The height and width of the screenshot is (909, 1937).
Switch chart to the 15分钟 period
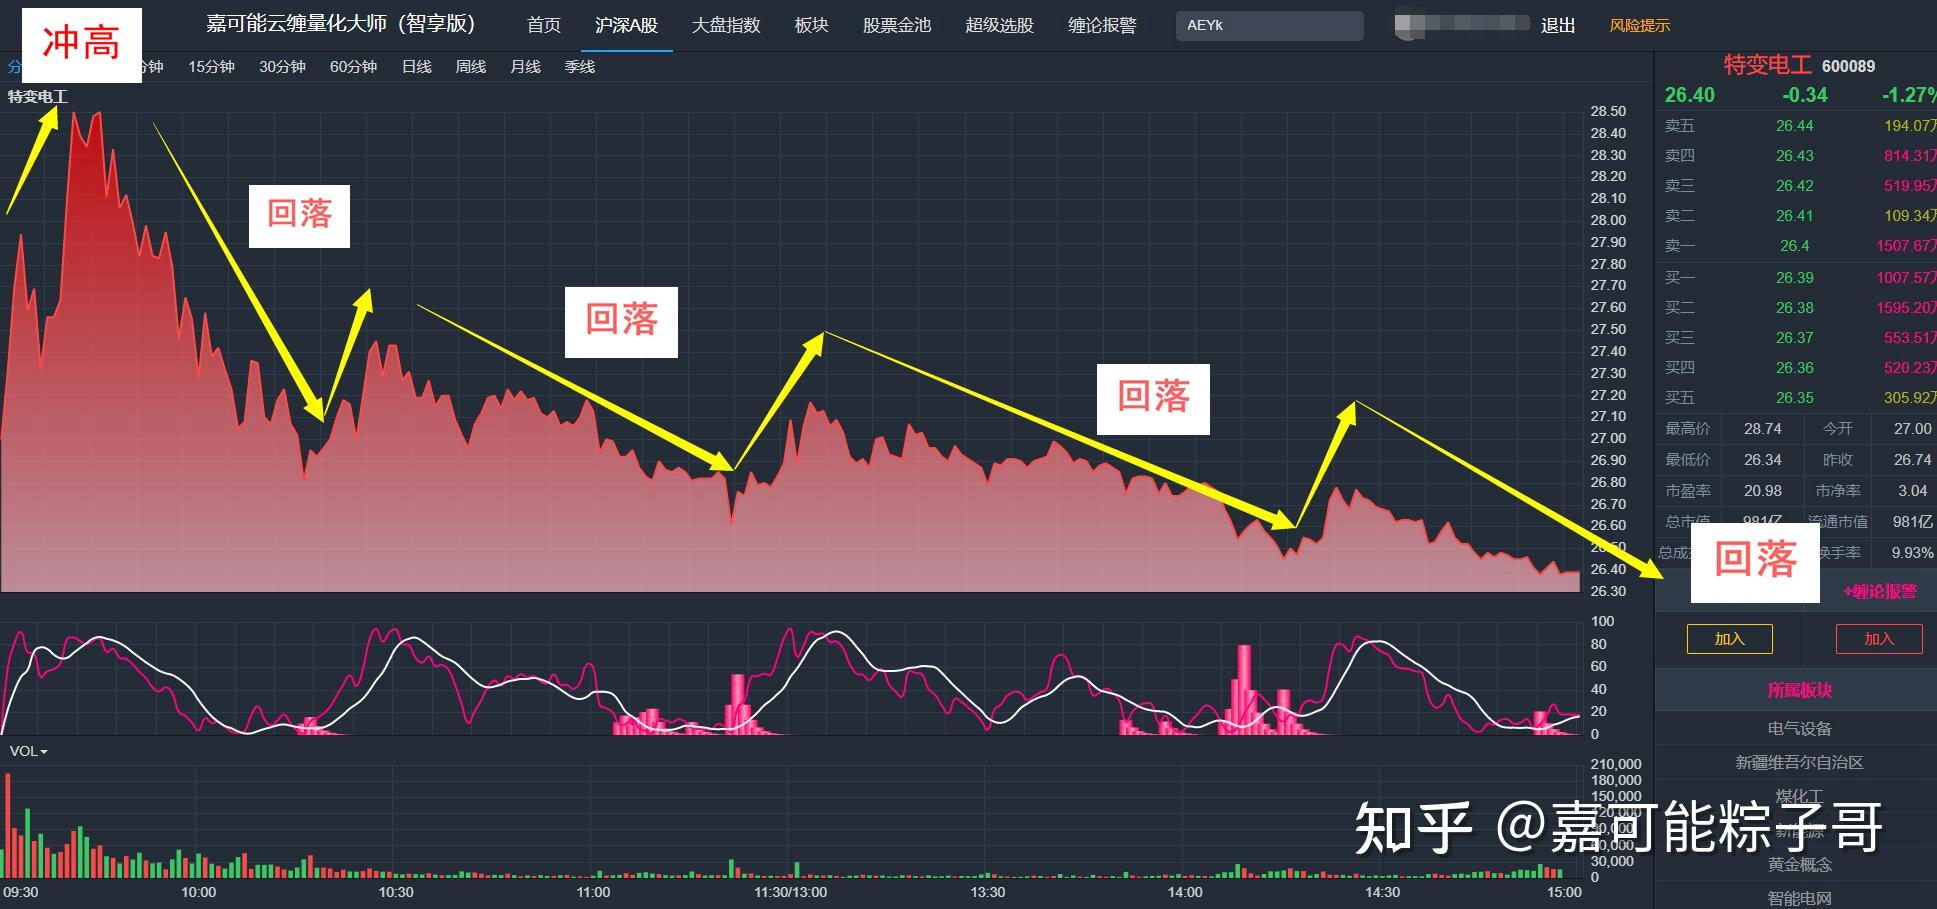211,66
